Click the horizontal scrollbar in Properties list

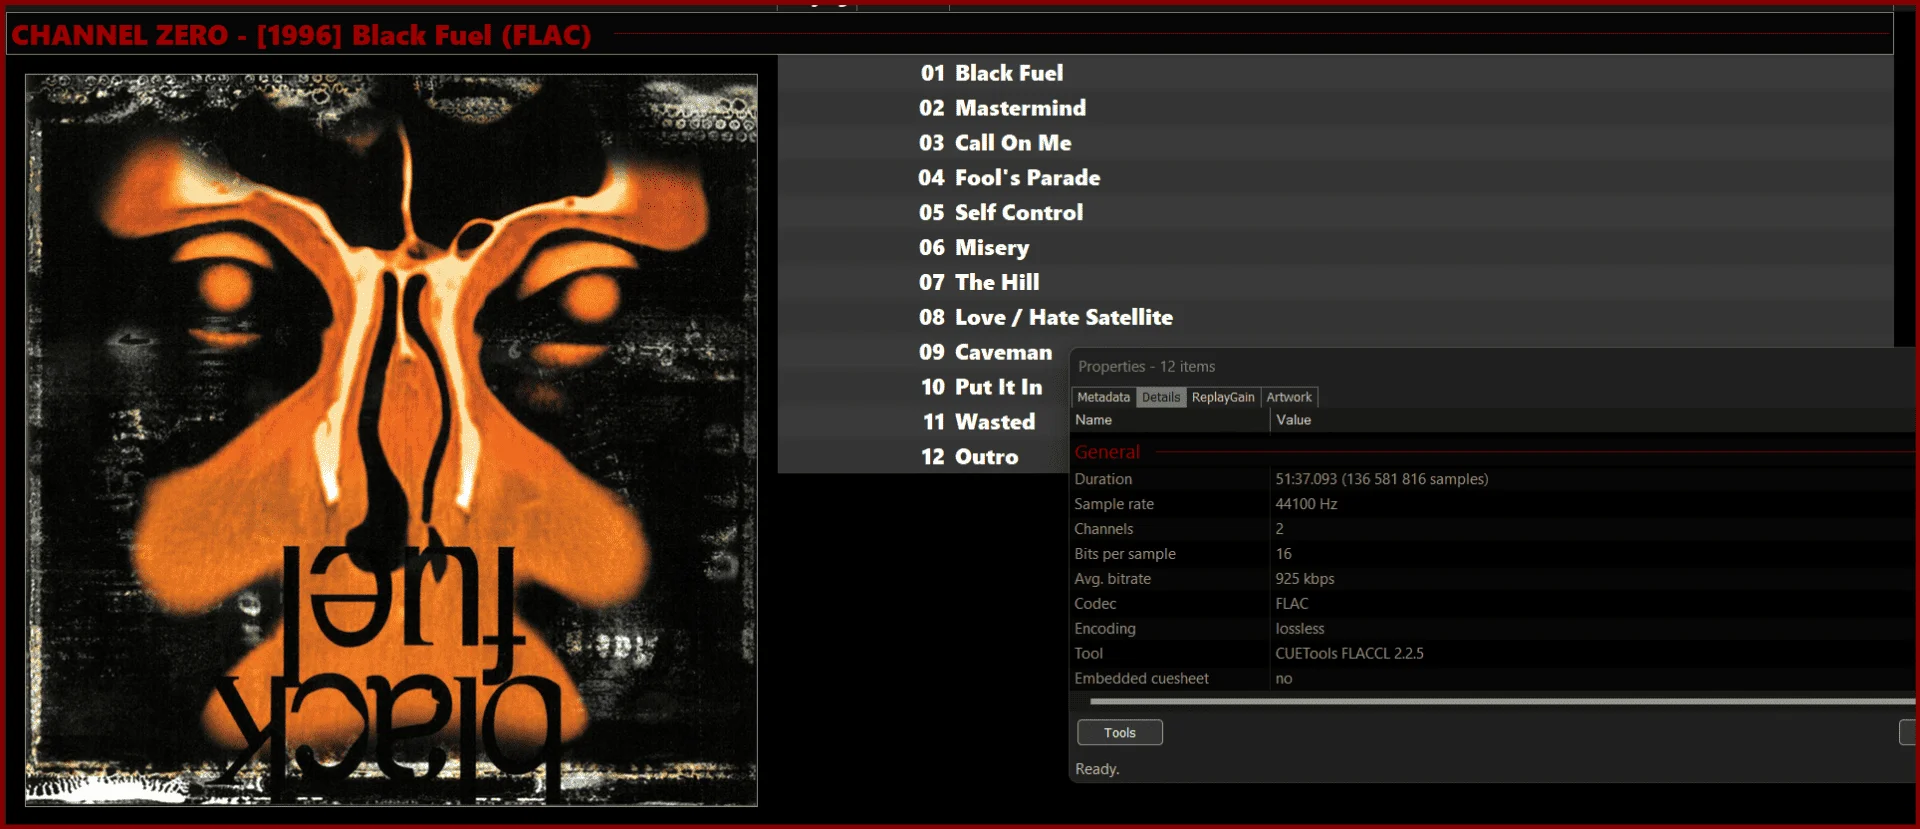click(1502, 702)
